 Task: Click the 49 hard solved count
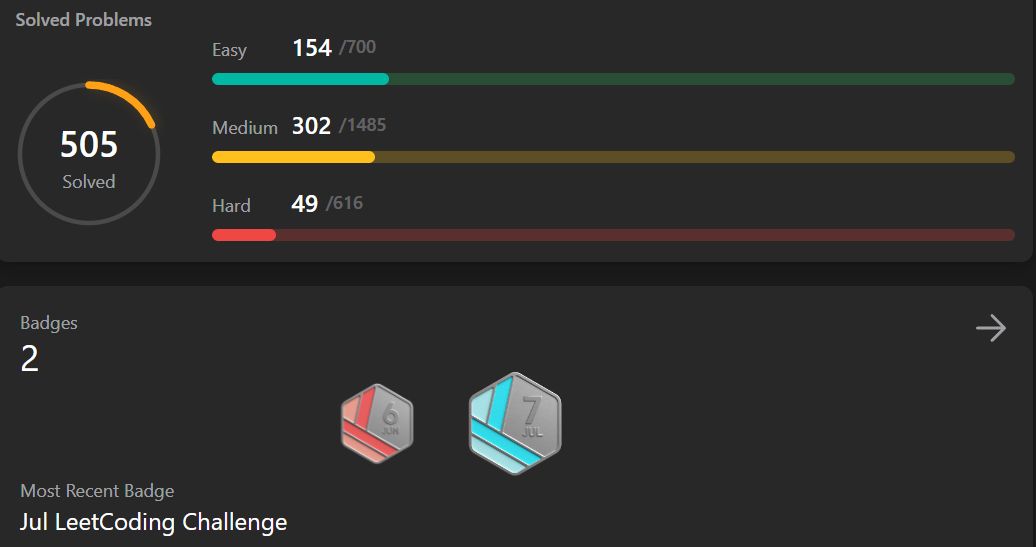click(305, 203)
